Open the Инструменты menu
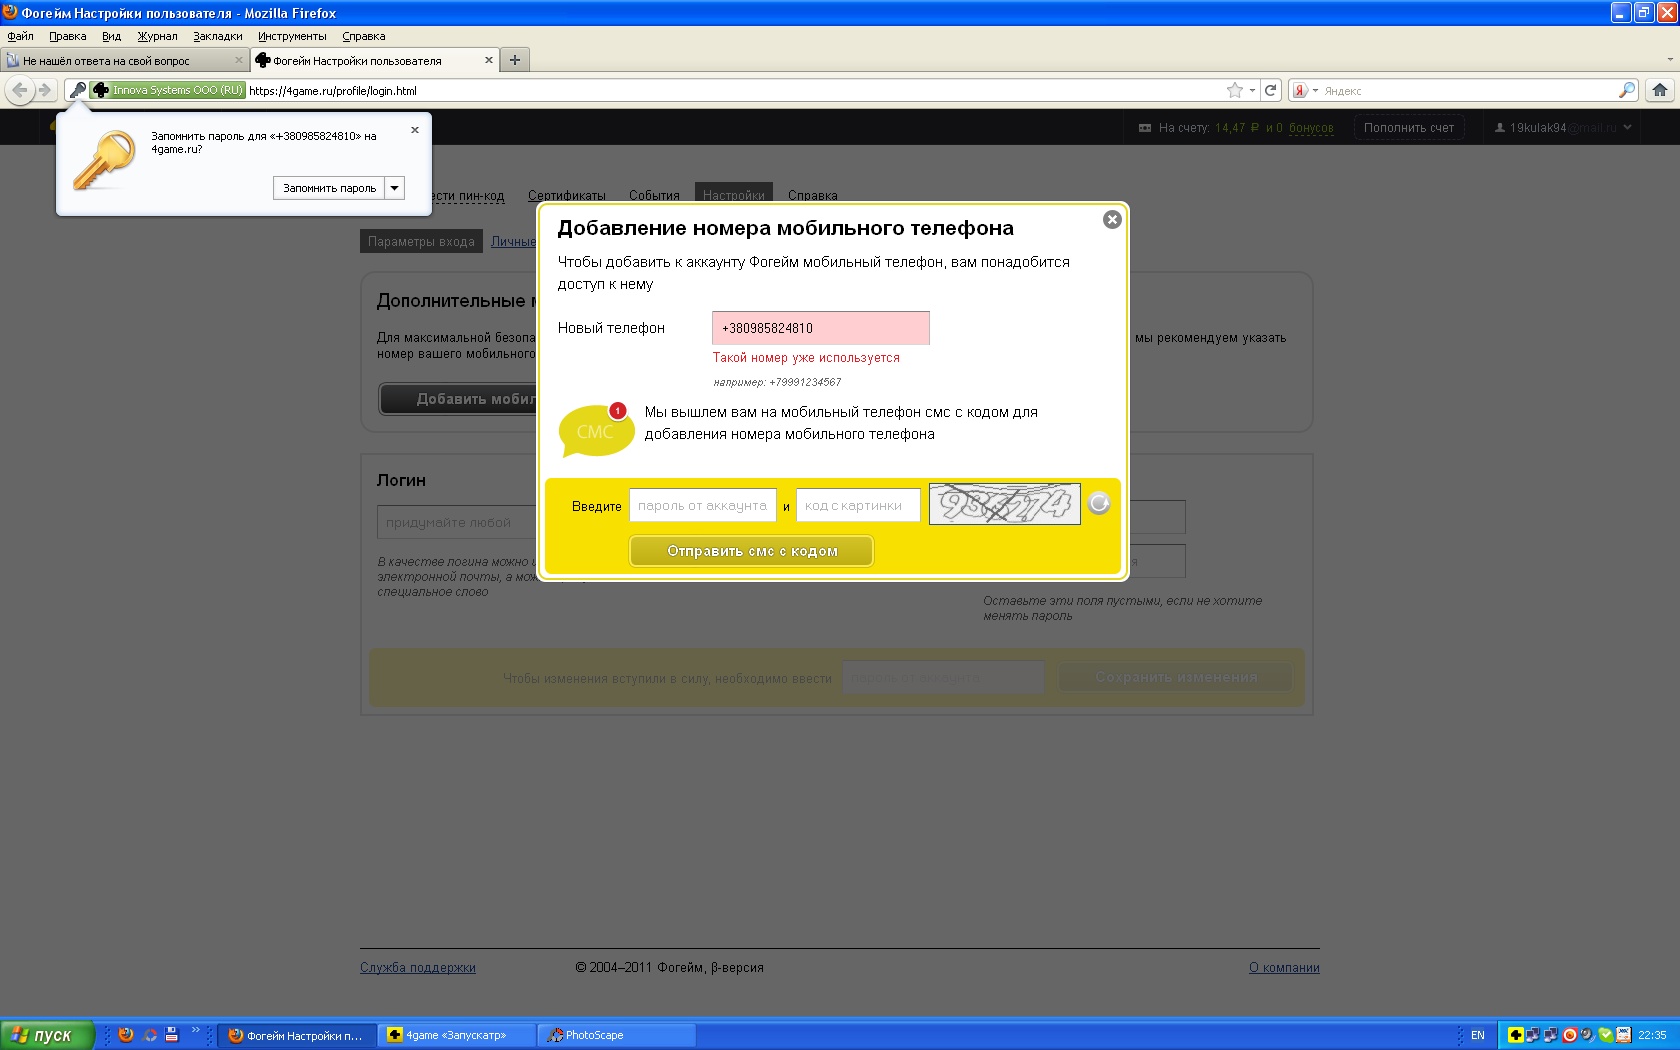This screenshot has width=1680, height=1050. point(292,36)
